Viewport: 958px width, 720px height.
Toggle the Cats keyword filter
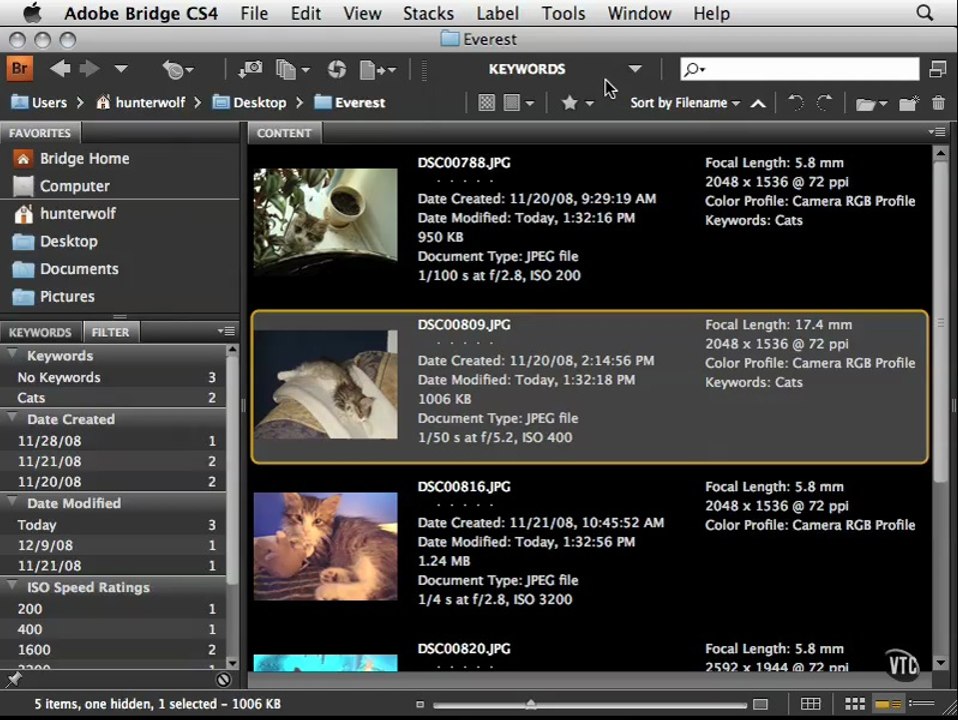(114, 398)
